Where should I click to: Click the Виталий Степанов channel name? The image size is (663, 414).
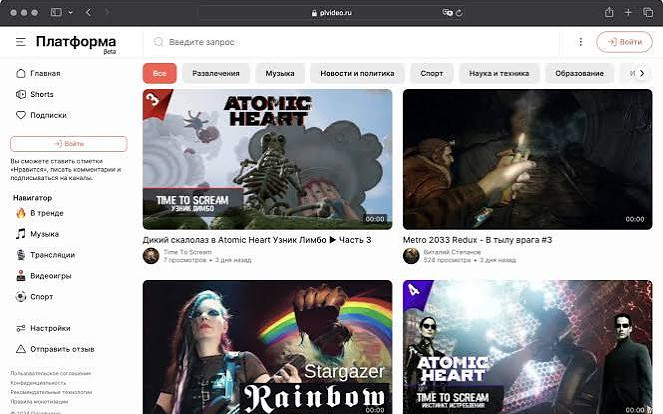452,252
